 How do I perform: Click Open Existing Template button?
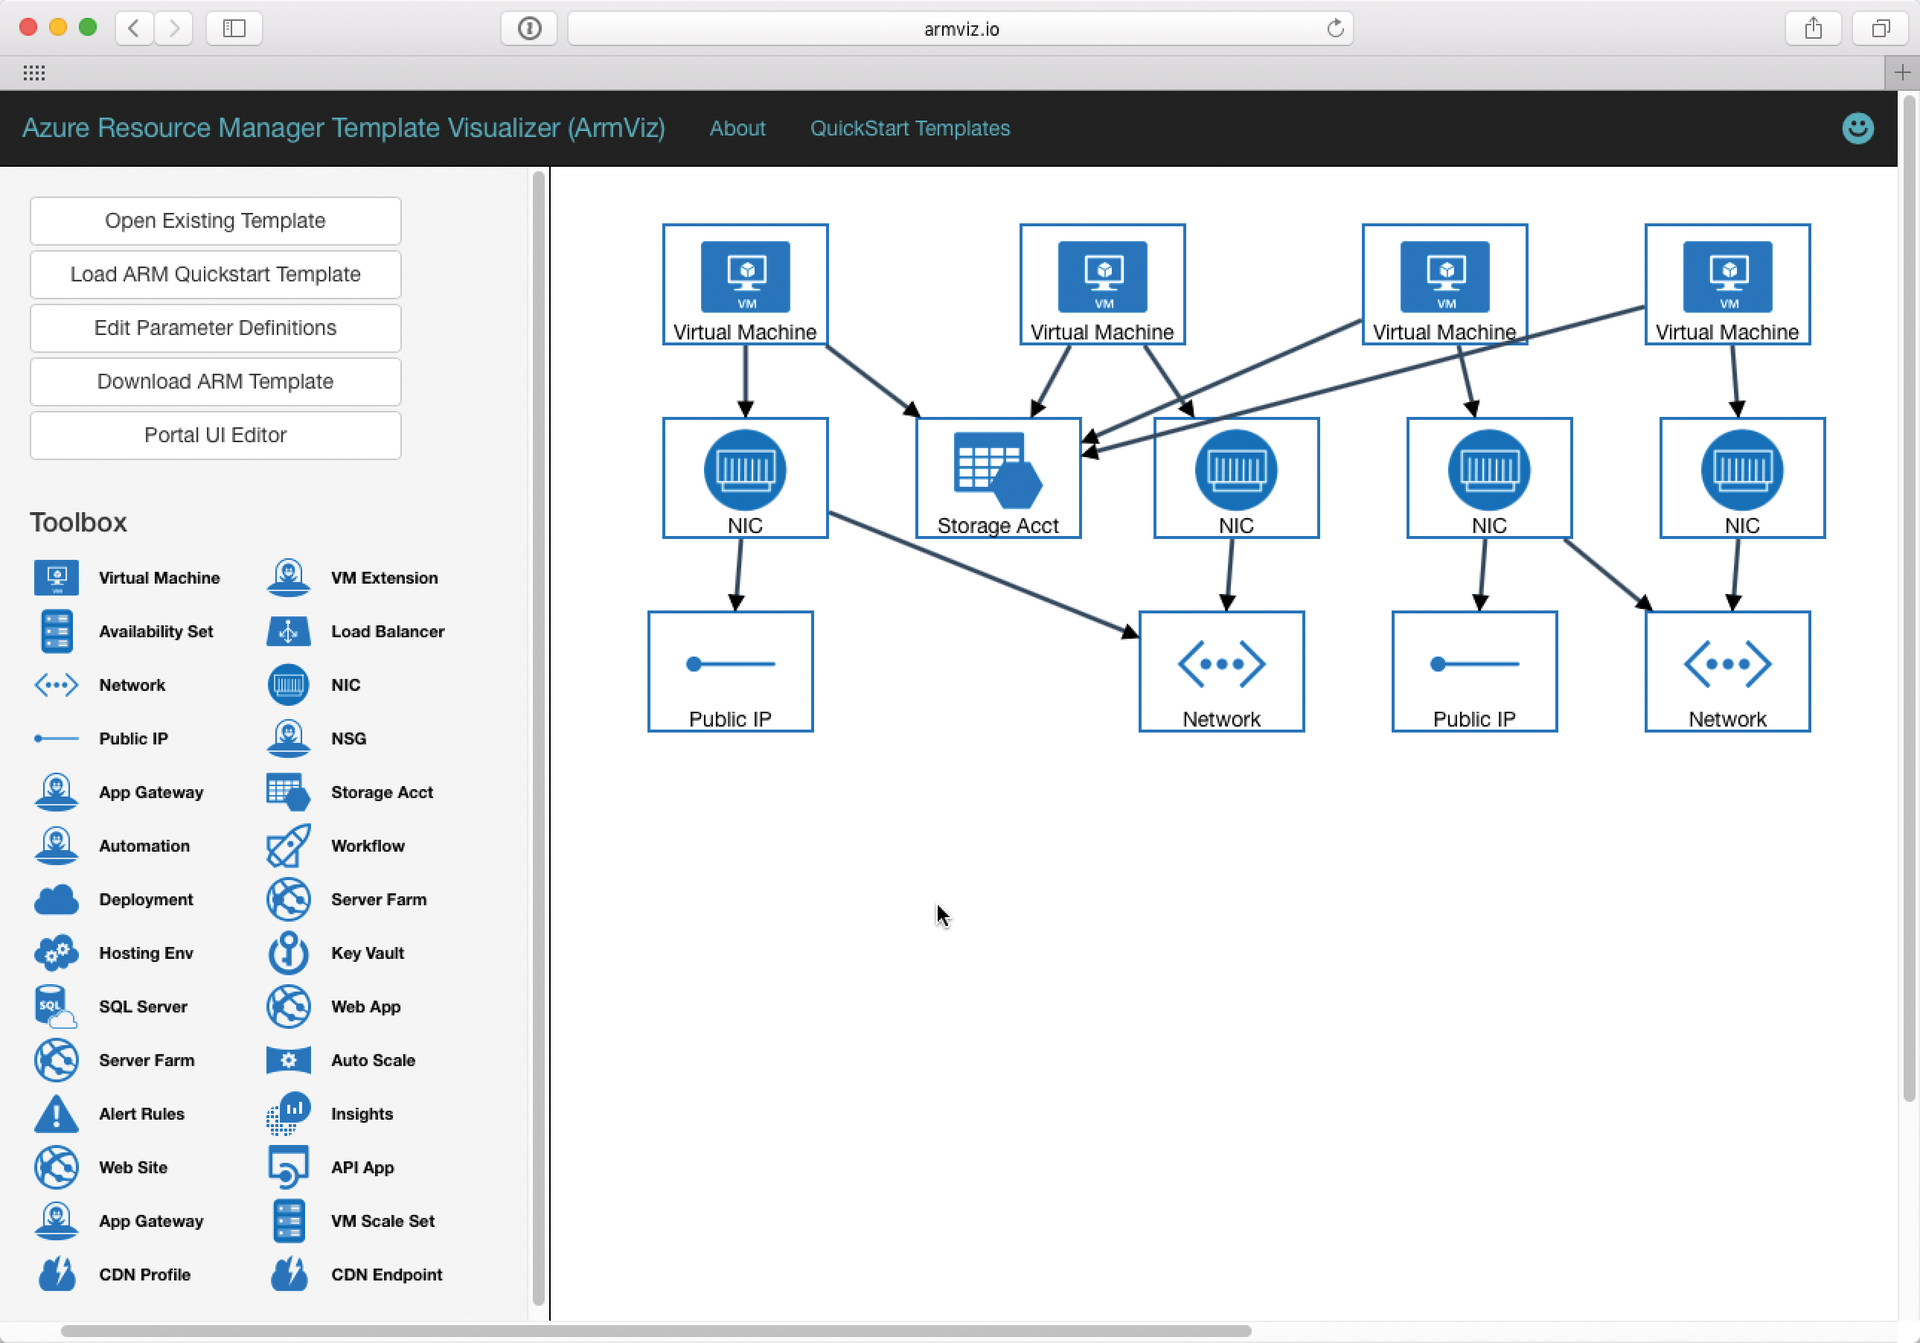215,221
